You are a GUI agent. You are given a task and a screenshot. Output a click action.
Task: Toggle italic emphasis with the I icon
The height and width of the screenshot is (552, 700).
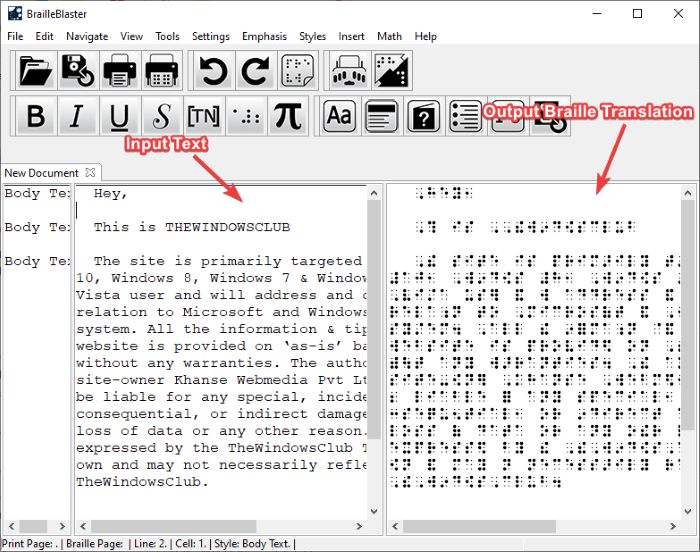coord(78,116)
